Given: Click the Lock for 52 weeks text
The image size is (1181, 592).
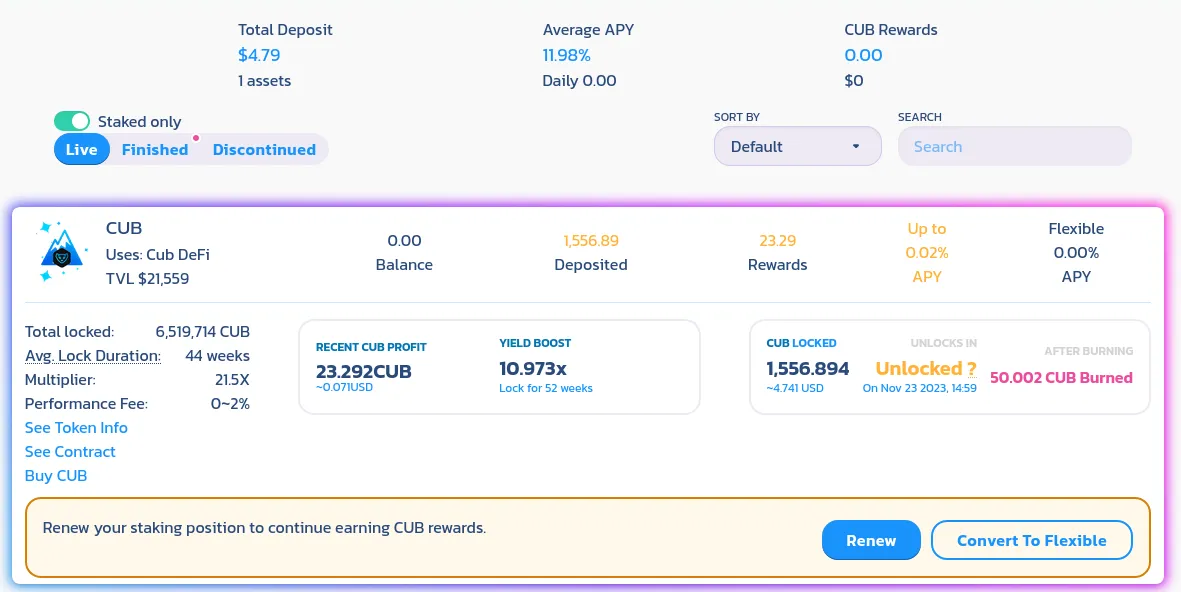Looking at the screenshot, I should pos(545,389).
